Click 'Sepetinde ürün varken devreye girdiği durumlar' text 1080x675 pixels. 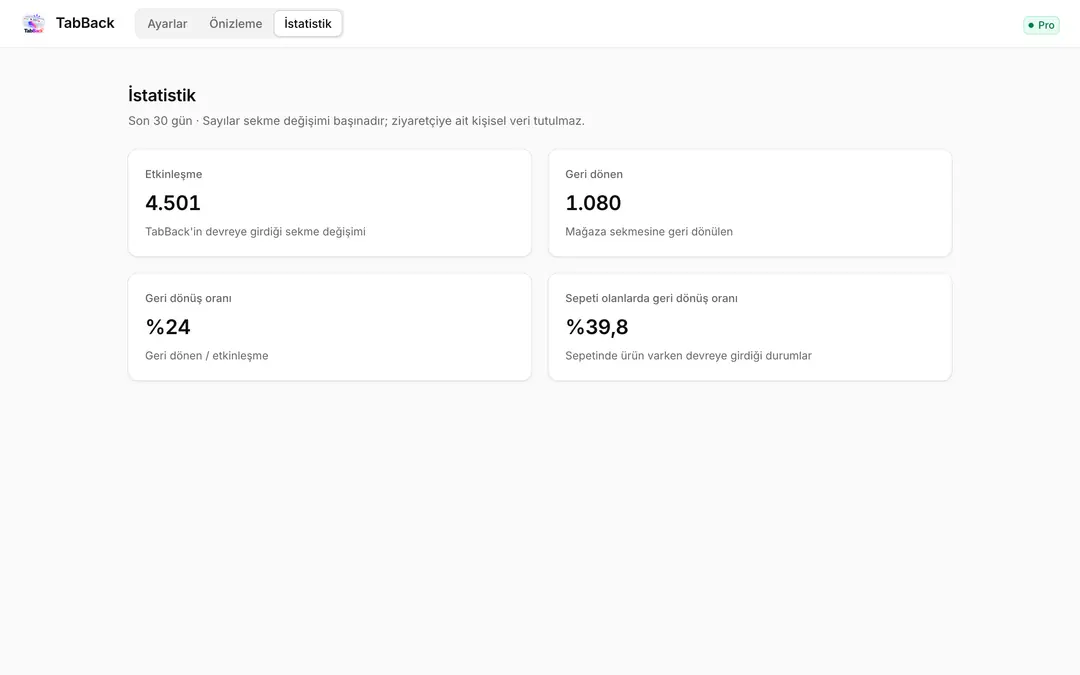pos(689,355)
